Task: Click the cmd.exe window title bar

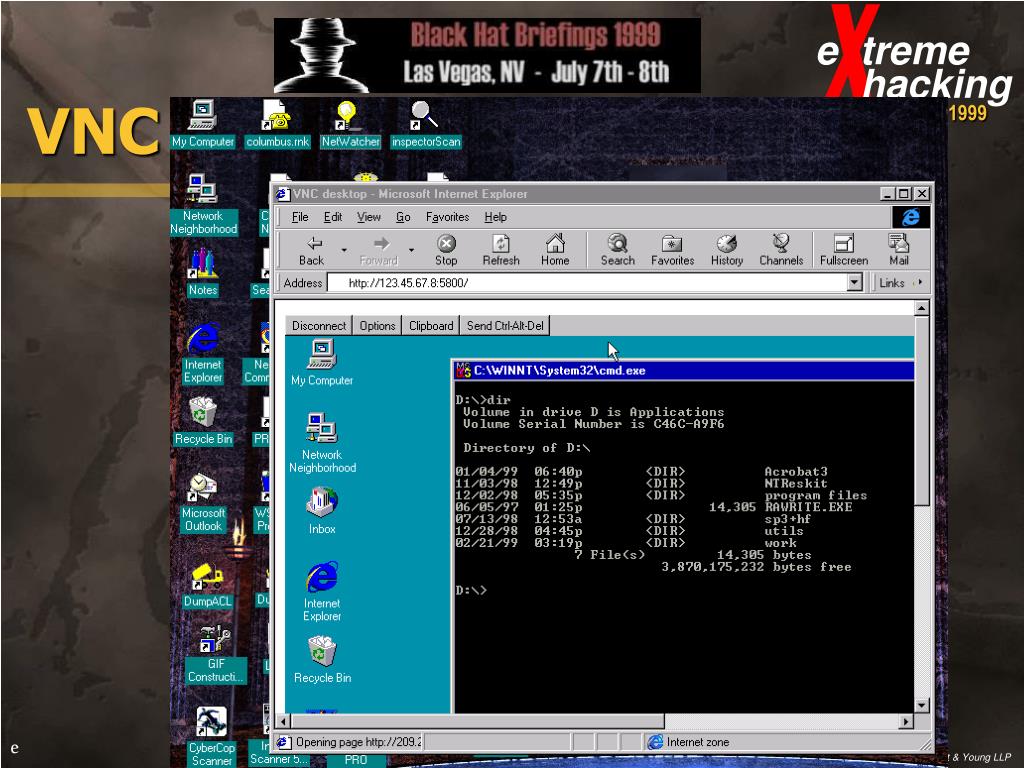Action: pyautogui.click(x=683, y=370)
